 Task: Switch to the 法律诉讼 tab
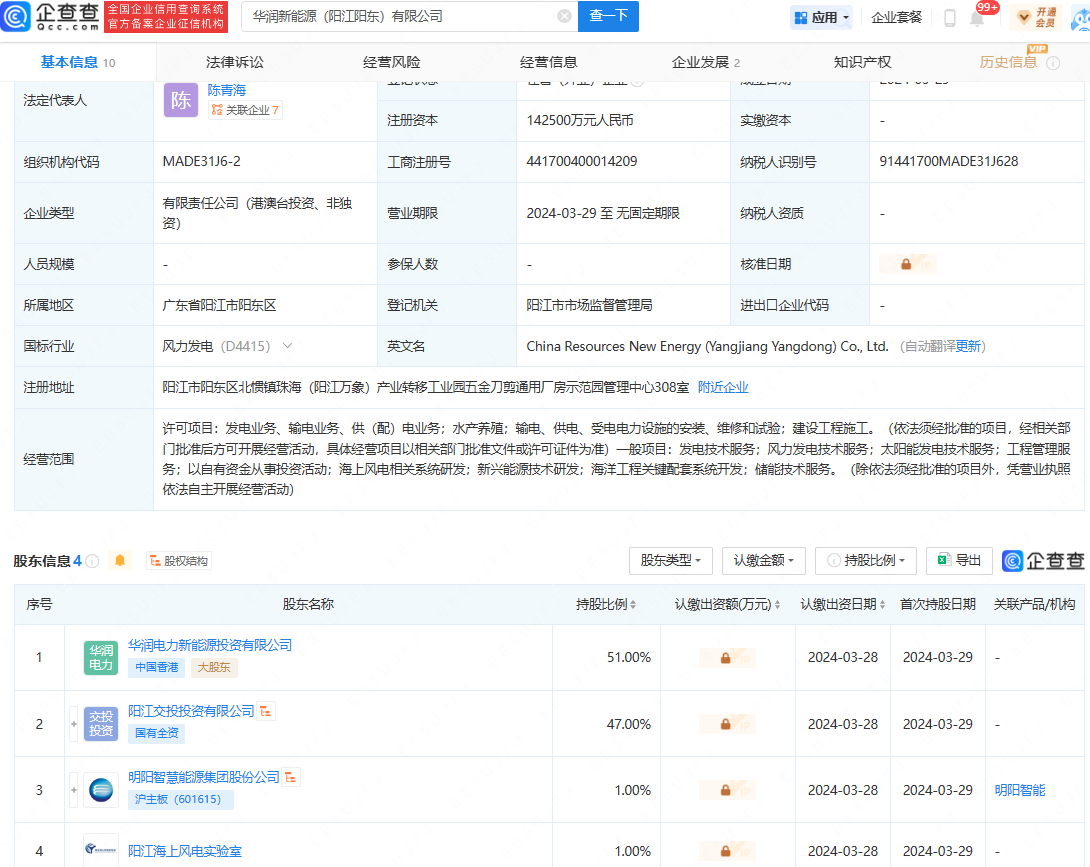pyautogui.click(x=235, y=62)
